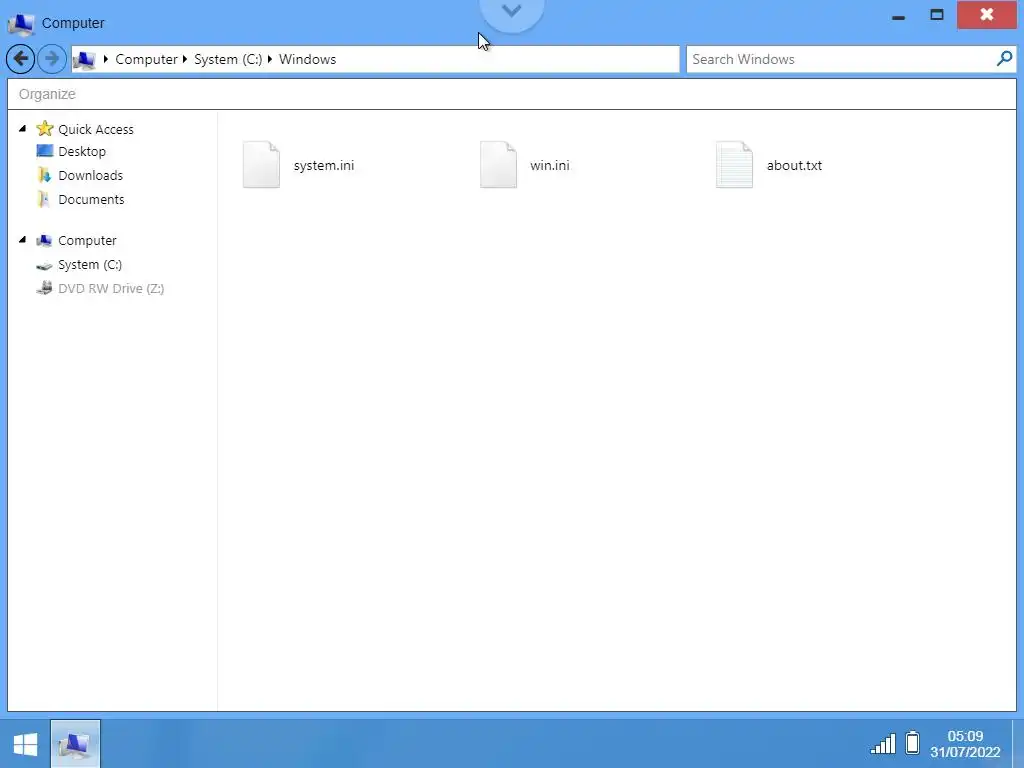Open the Start menu Windows logo
This screenshot has height=768, width=1024.
[25, 744]
